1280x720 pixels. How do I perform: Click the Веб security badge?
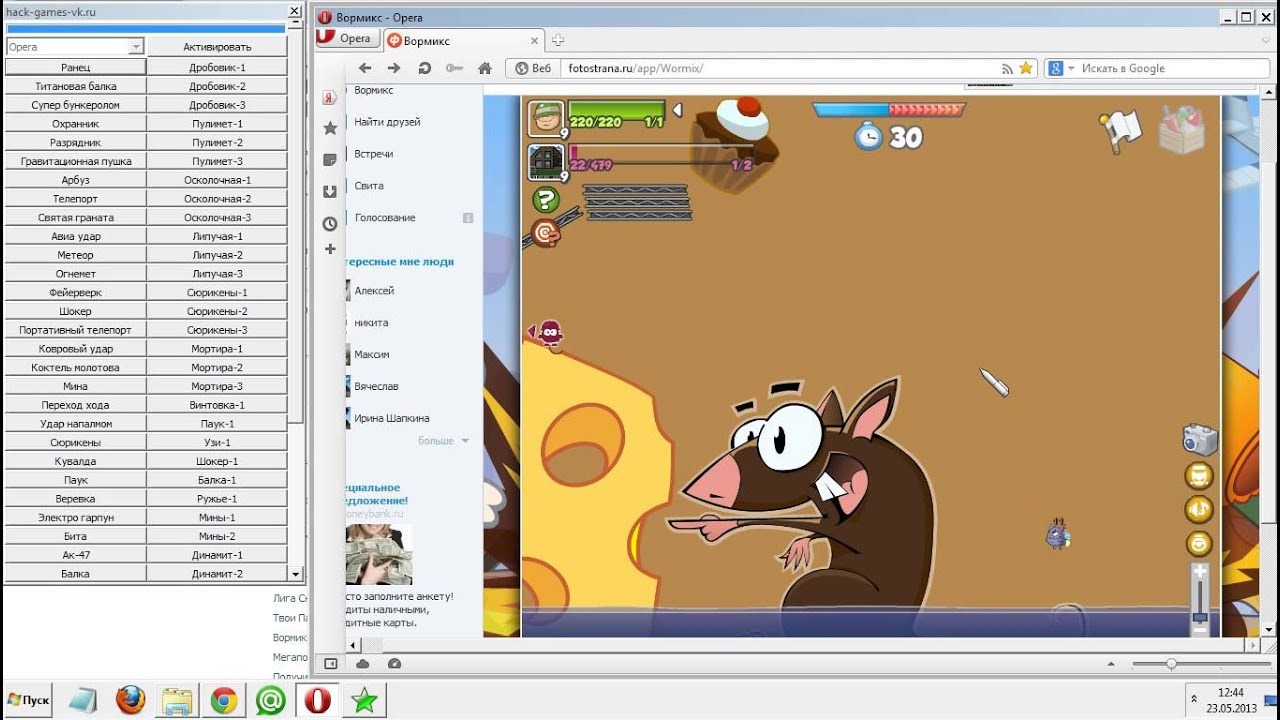click(532, 68)
